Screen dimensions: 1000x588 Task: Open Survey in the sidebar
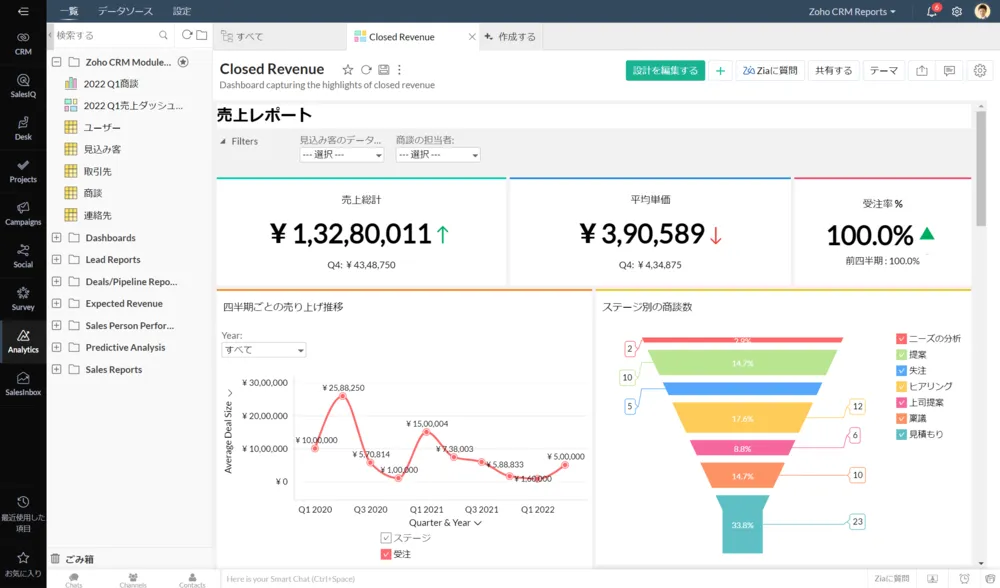pyautogui.click(x=23, y=298)
